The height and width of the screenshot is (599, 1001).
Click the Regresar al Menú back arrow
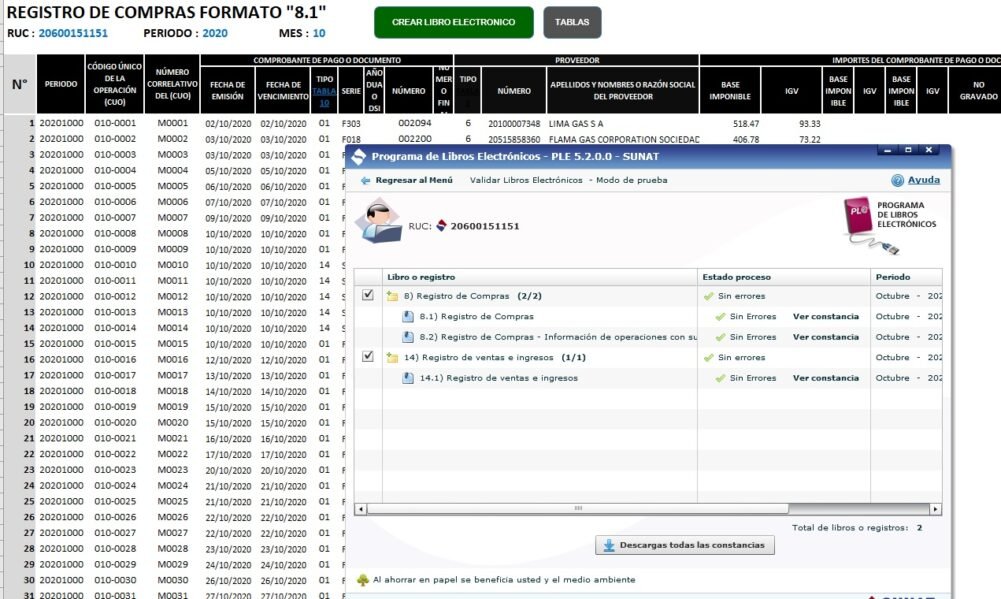pos(366,181)
